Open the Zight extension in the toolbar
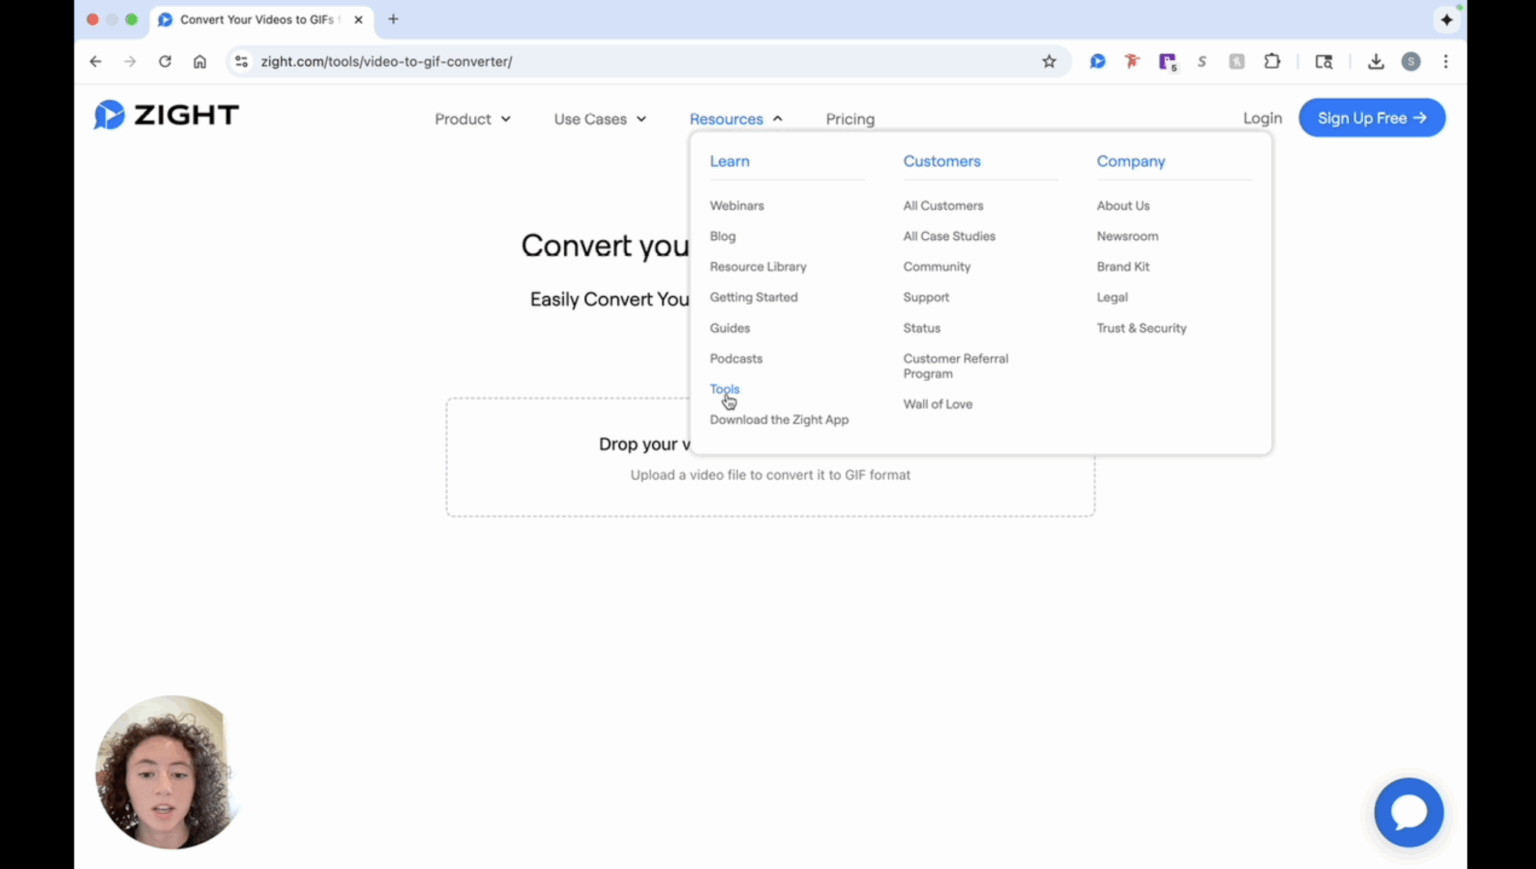The image size is (1536, 869). [1097, 61]
